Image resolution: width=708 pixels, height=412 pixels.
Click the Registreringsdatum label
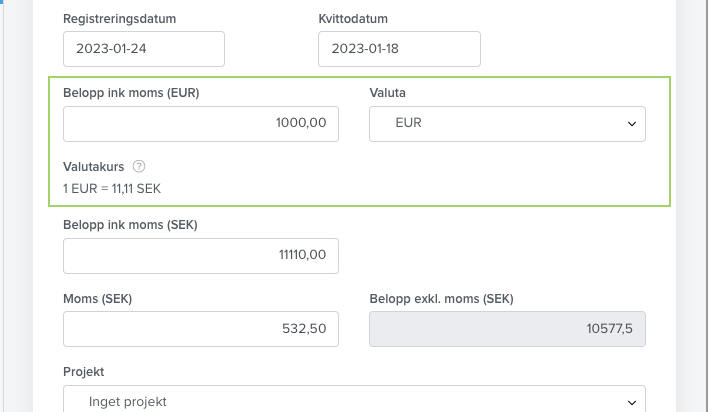tap(120, 19)
